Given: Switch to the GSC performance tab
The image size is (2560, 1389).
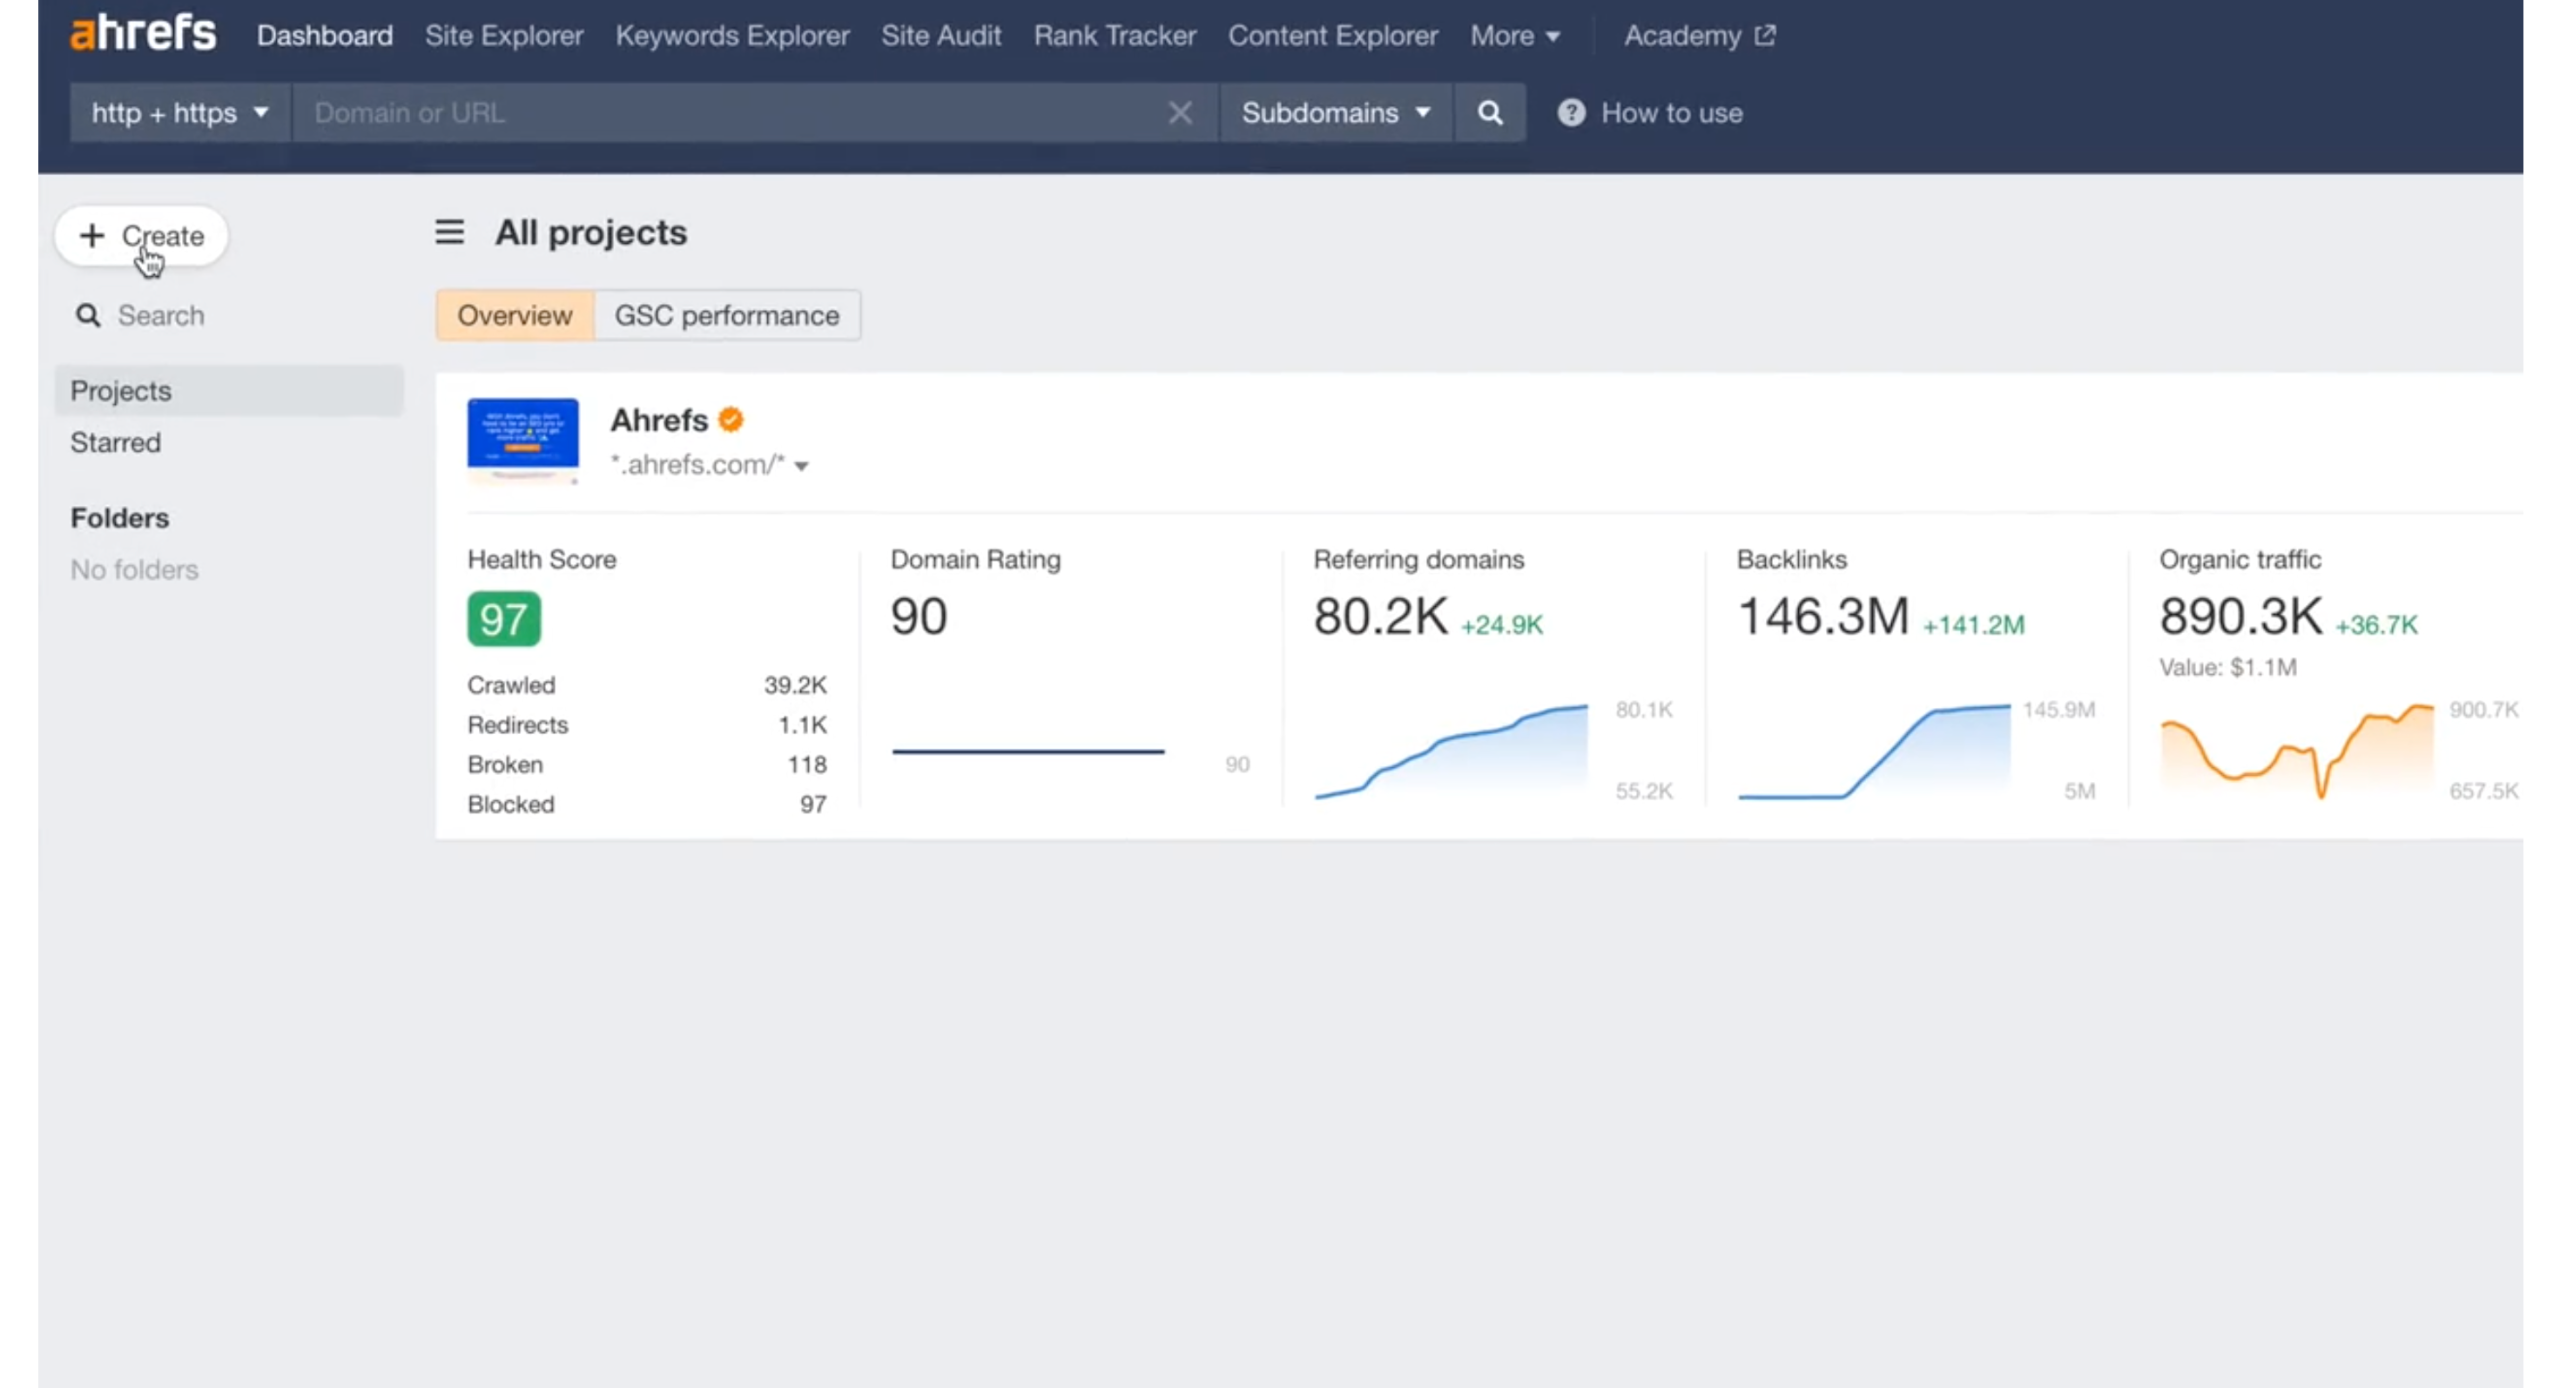Looking at the screenshot, I should (727, 315).
